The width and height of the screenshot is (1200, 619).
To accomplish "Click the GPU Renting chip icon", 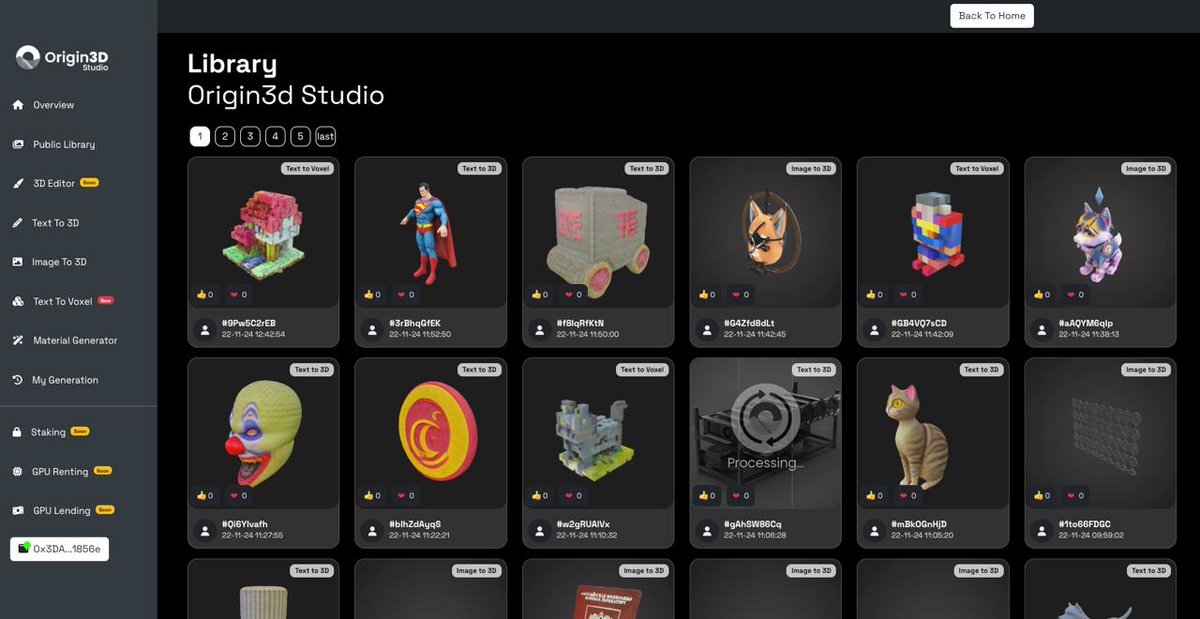I will point(17,471).
